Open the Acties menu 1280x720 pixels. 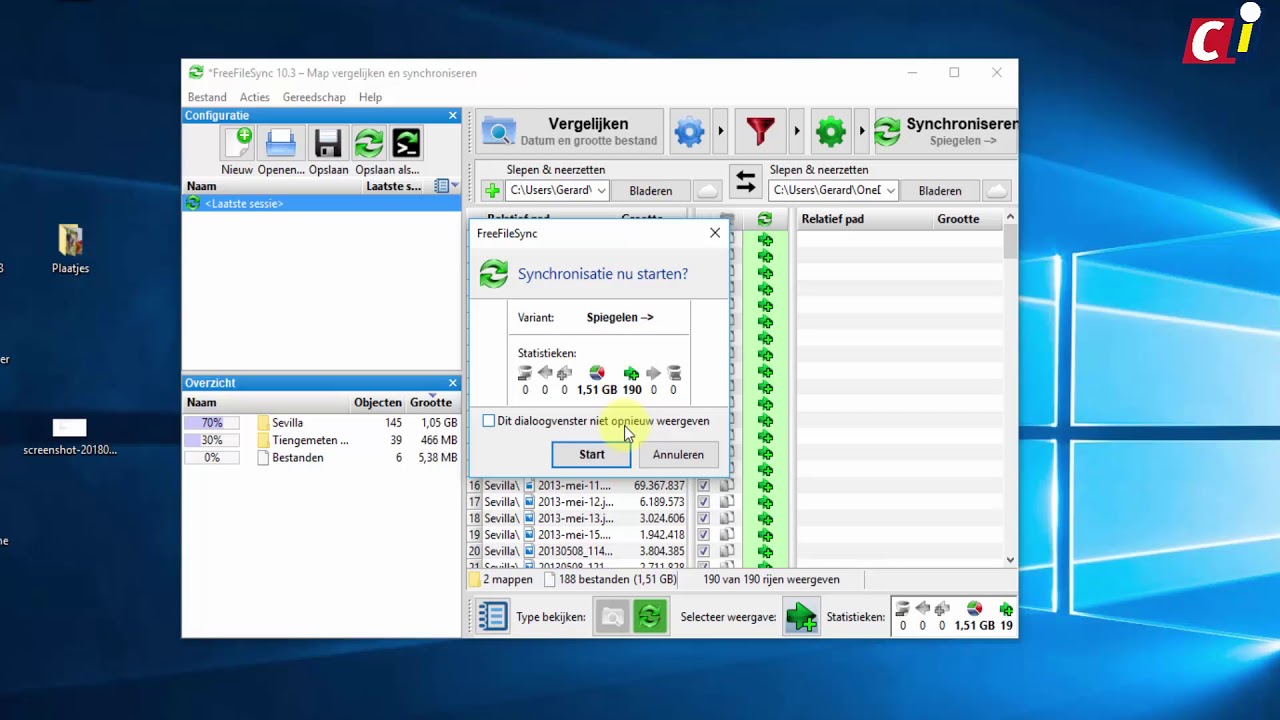coord(255,97)
